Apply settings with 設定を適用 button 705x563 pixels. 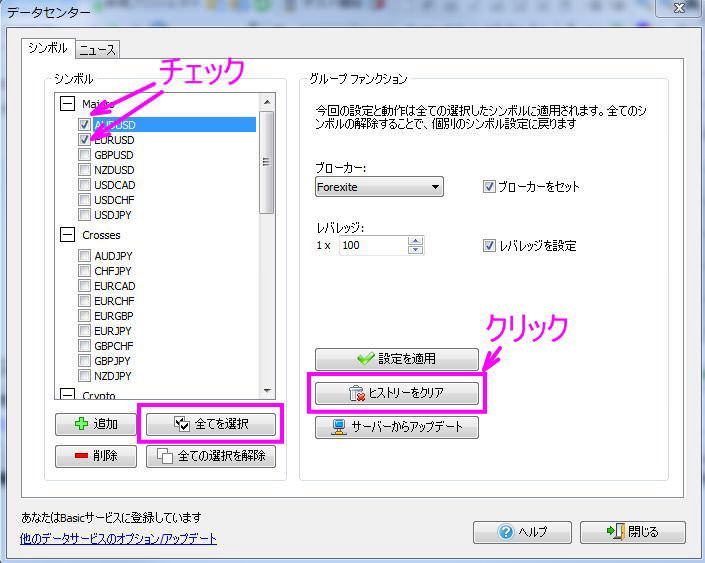[x=396, y=359]
